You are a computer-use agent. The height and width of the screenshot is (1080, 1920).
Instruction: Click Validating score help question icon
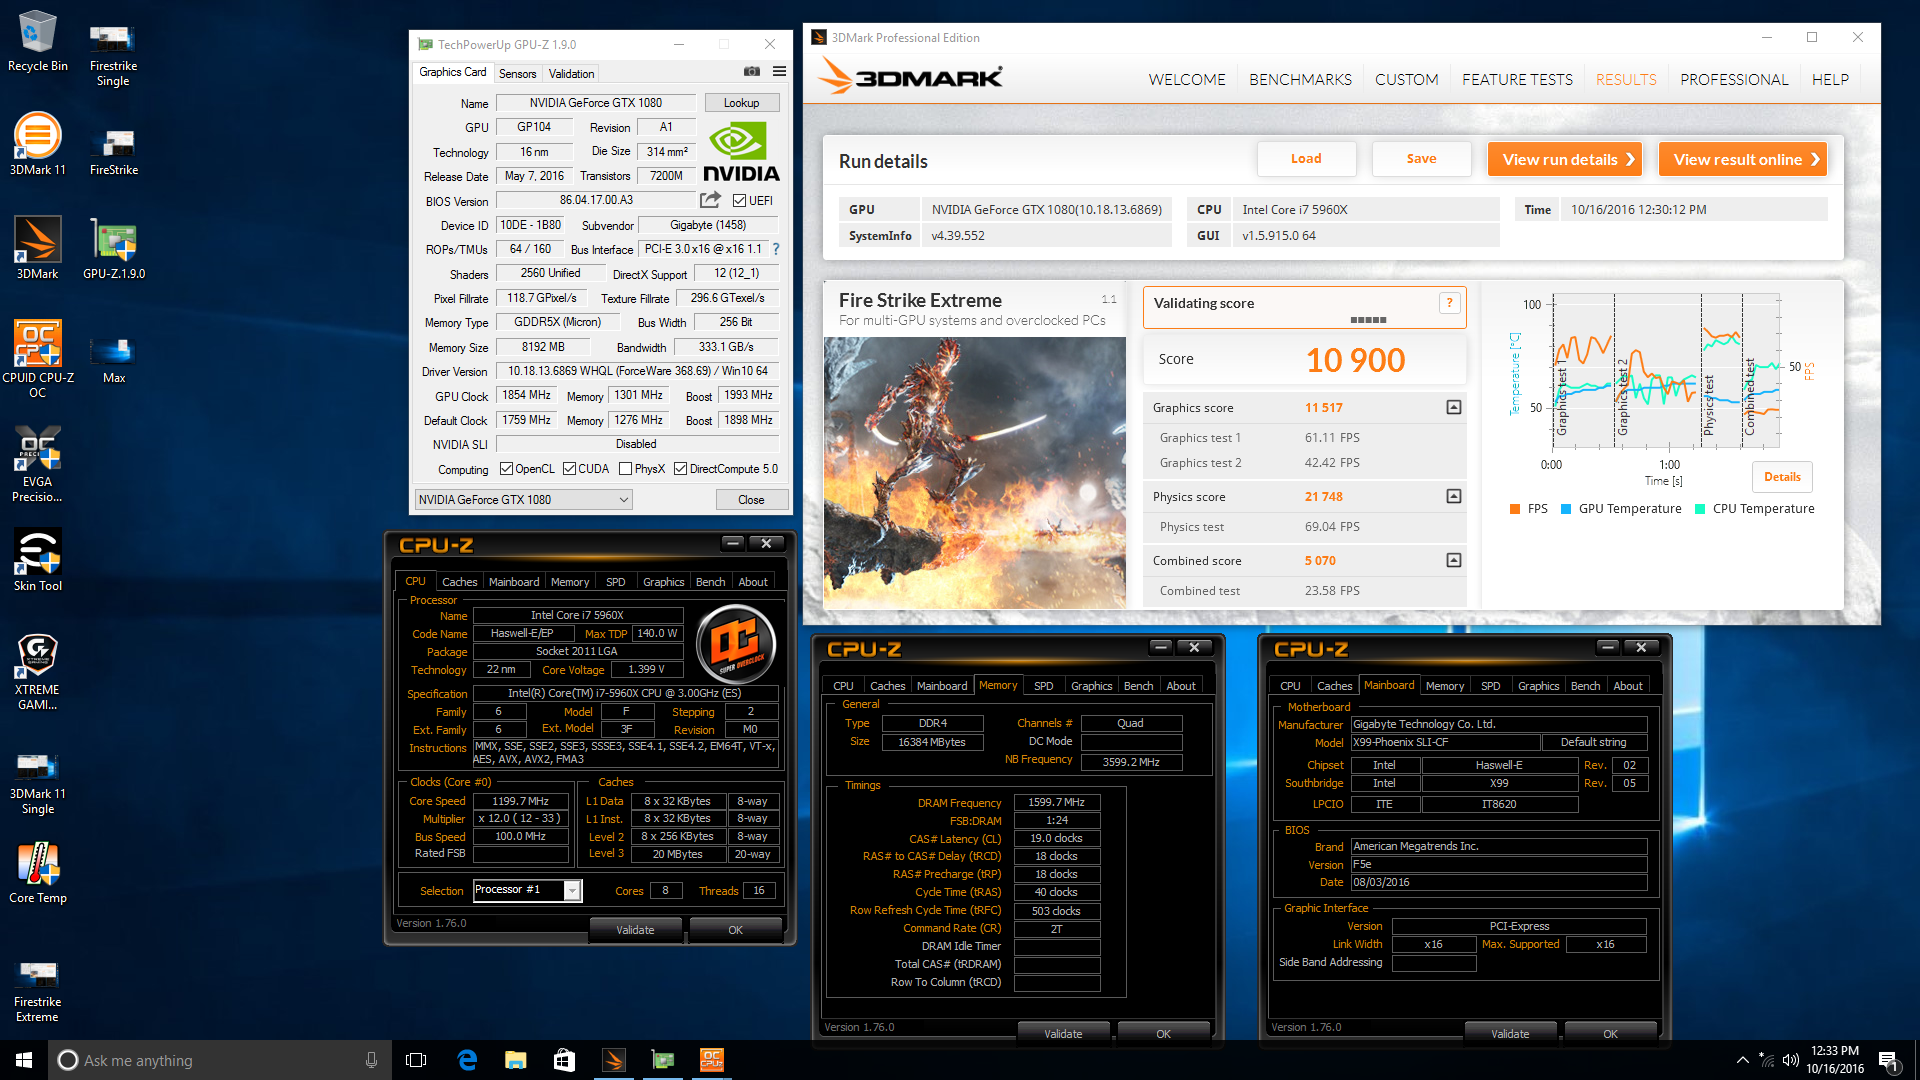click(x=1449, y=303)
